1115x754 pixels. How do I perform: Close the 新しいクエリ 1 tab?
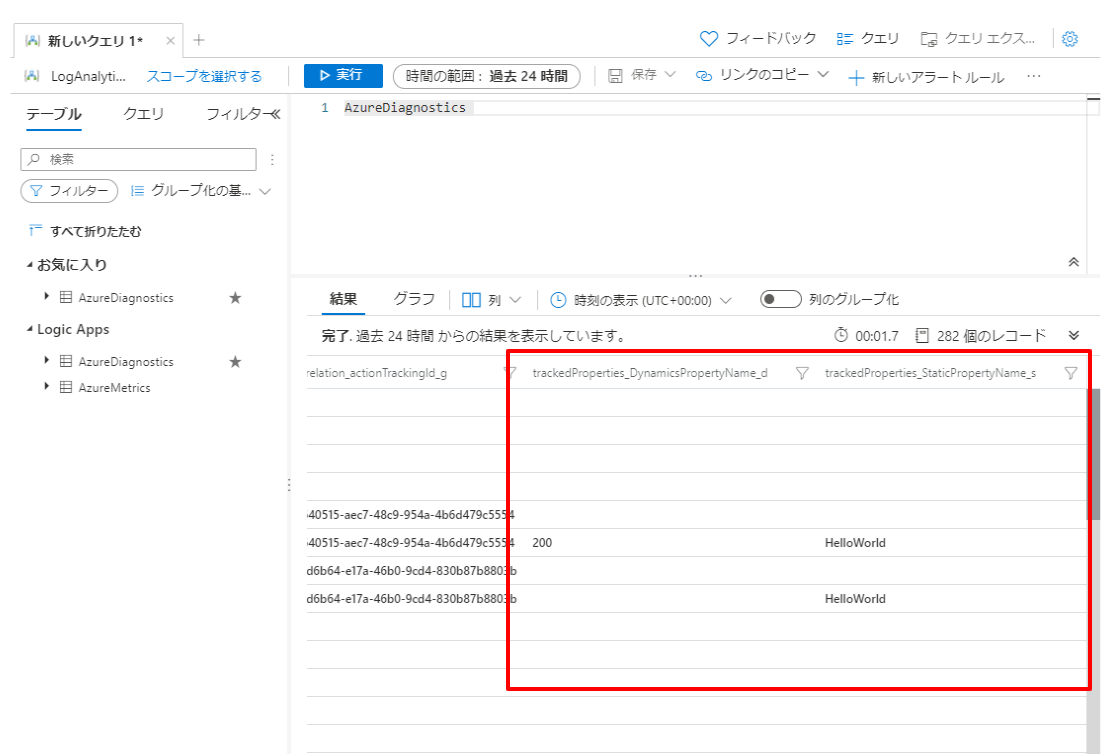170,41
